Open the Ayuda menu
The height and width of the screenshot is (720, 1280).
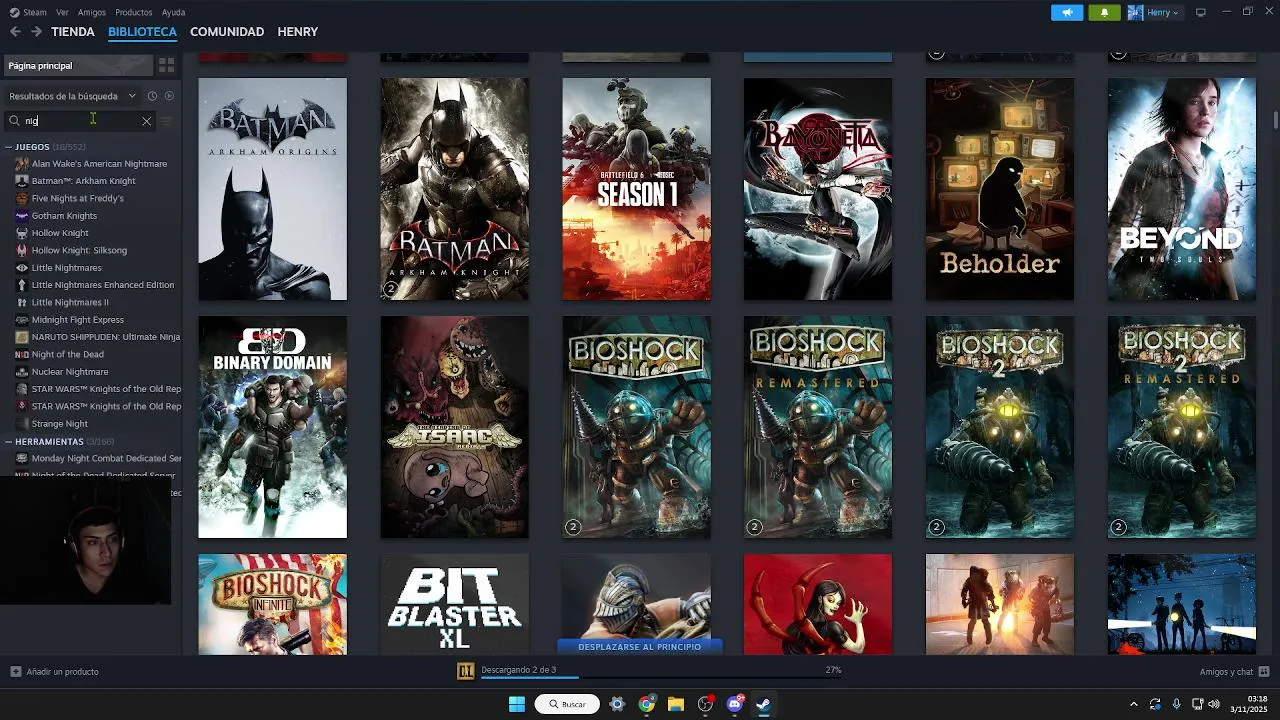173,12
